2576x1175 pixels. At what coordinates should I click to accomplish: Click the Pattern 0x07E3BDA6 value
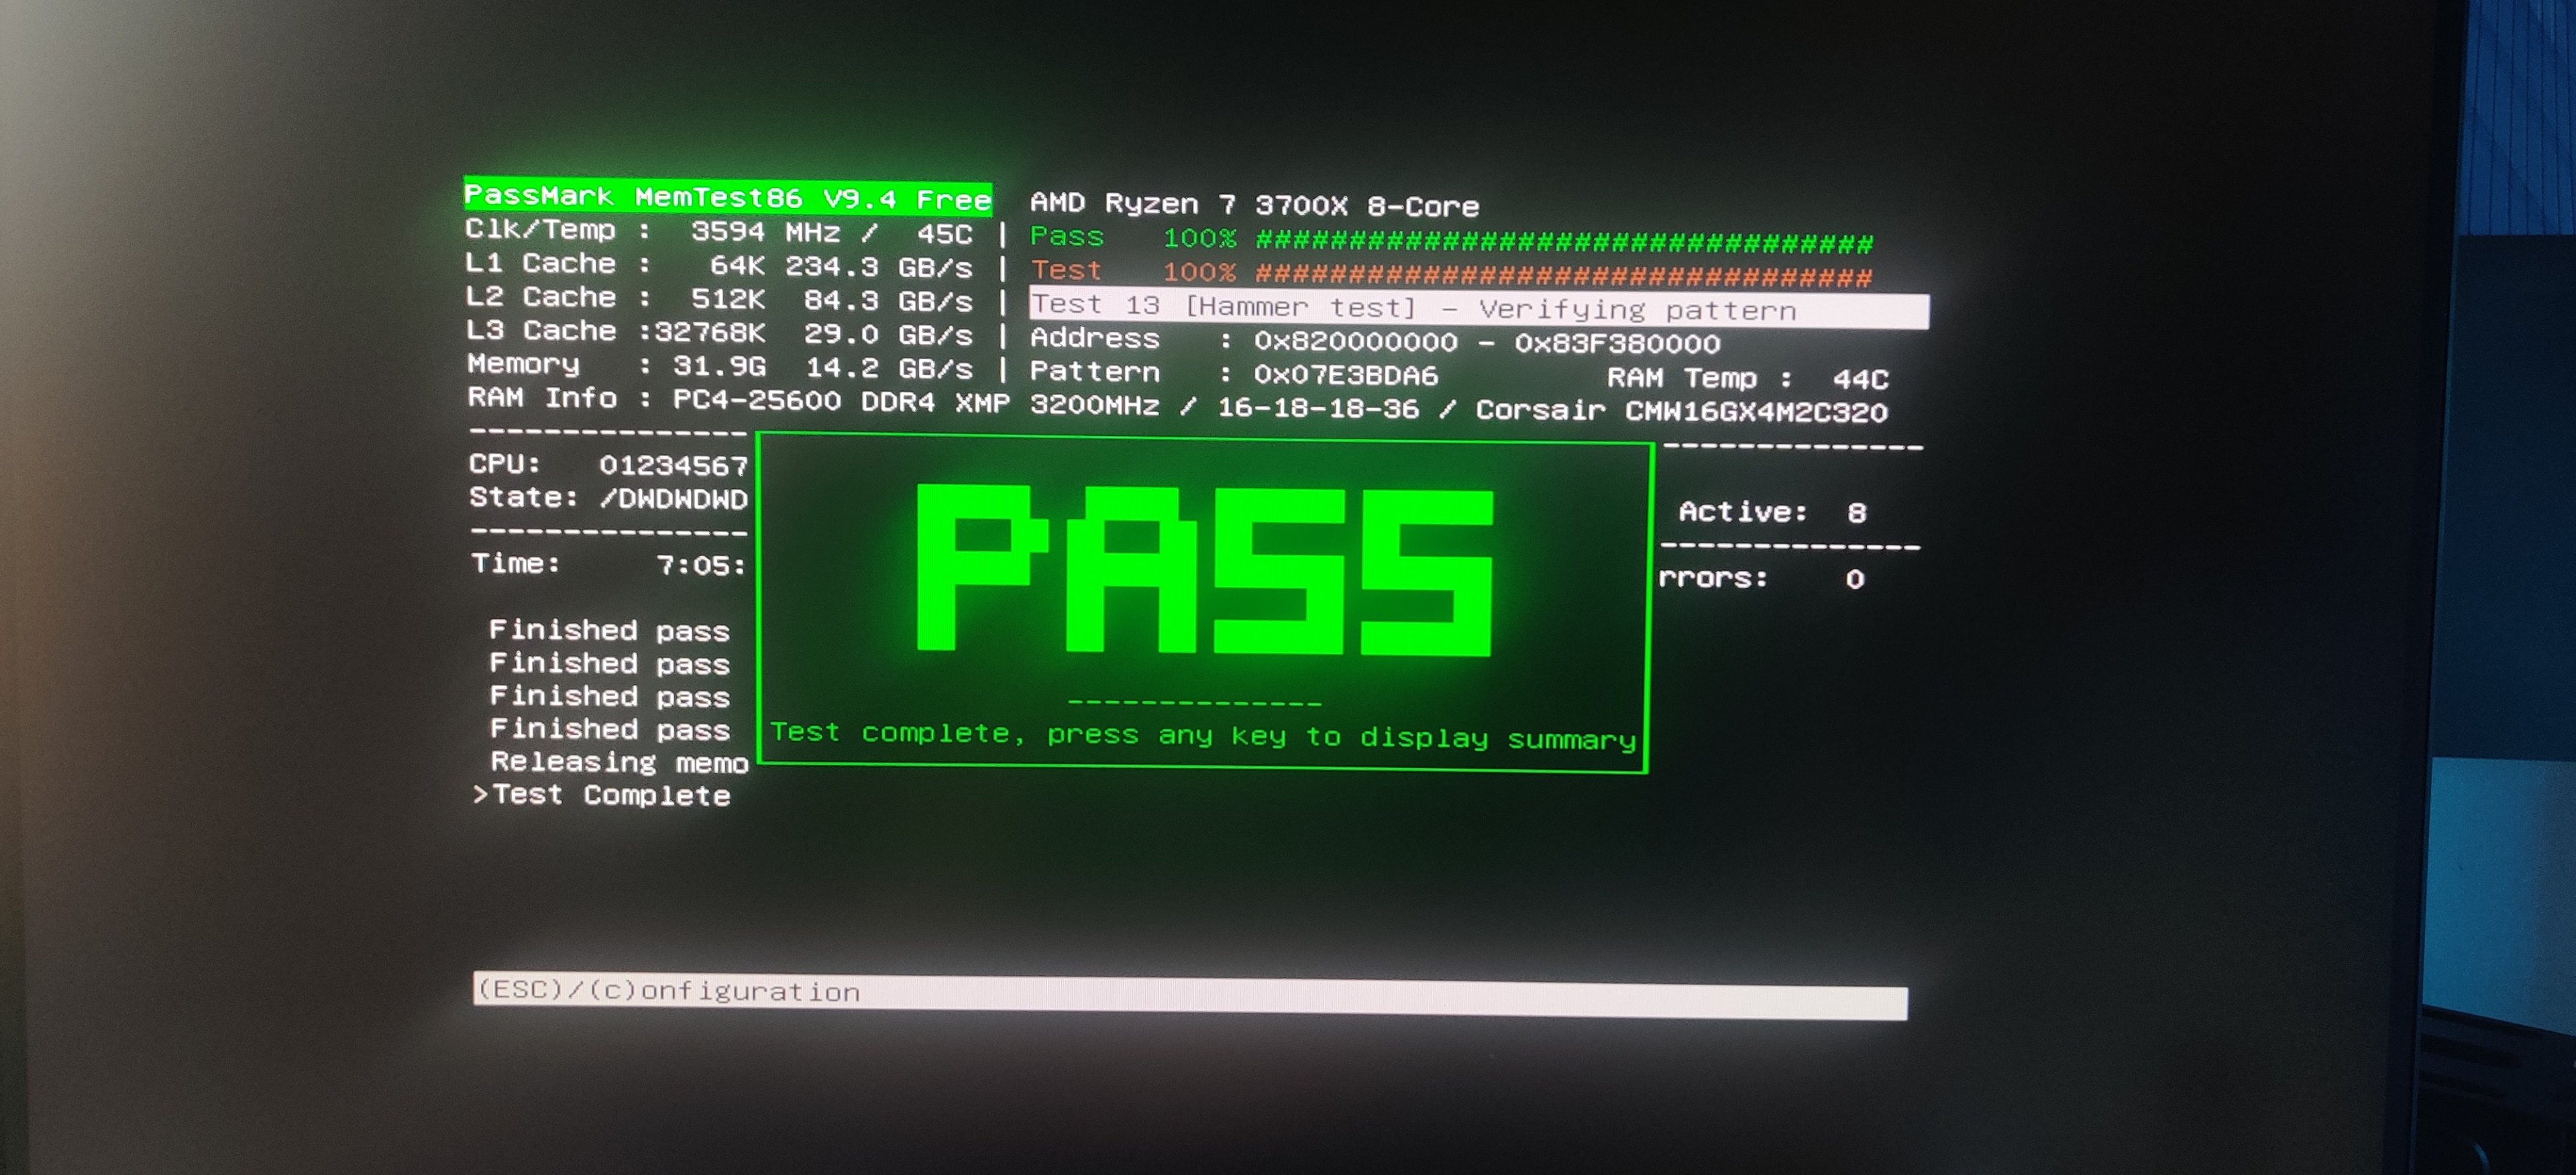click(x=1345, y=376)
